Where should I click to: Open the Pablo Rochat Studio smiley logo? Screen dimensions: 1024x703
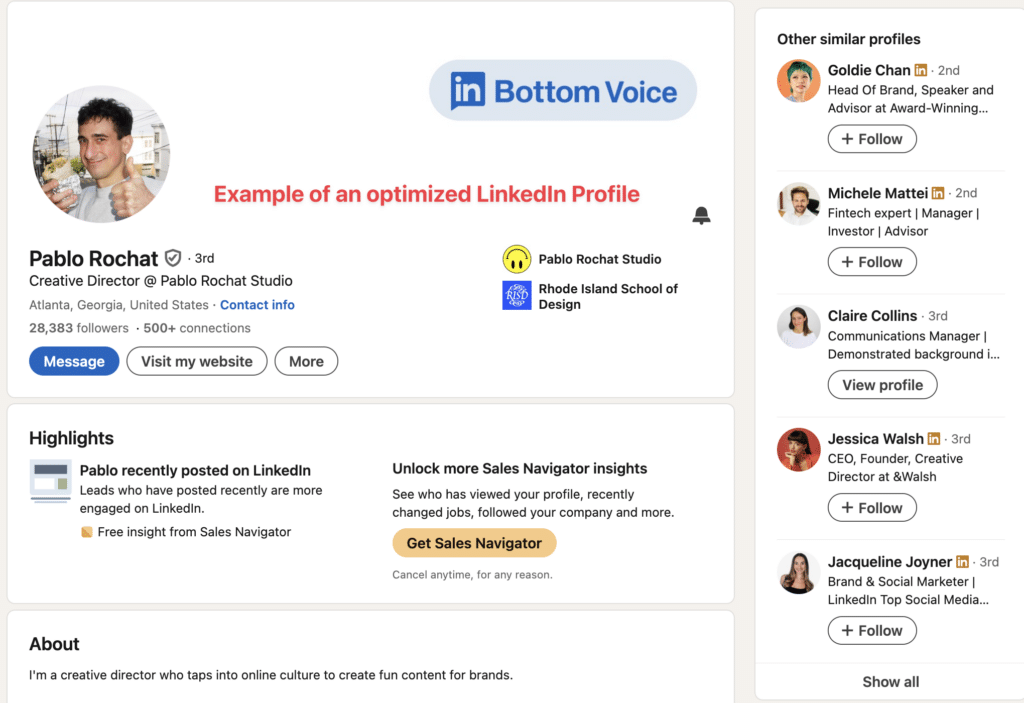(517, 259)
